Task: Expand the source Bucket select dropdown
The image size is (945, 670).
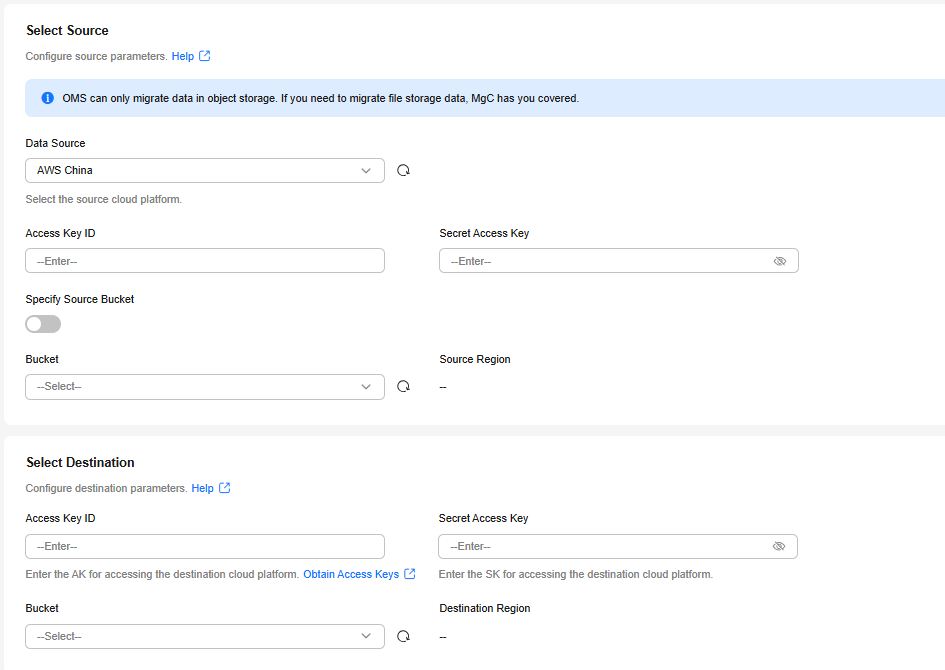Action: 205,387
